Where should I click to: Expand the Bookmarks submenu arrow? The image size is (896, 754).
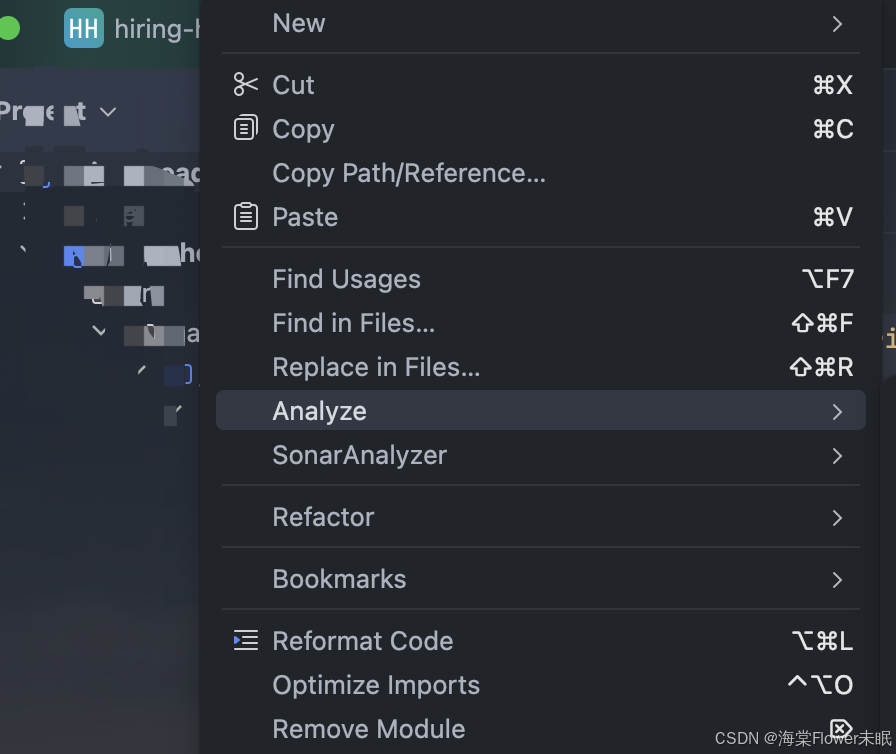[x=837, y=580]
